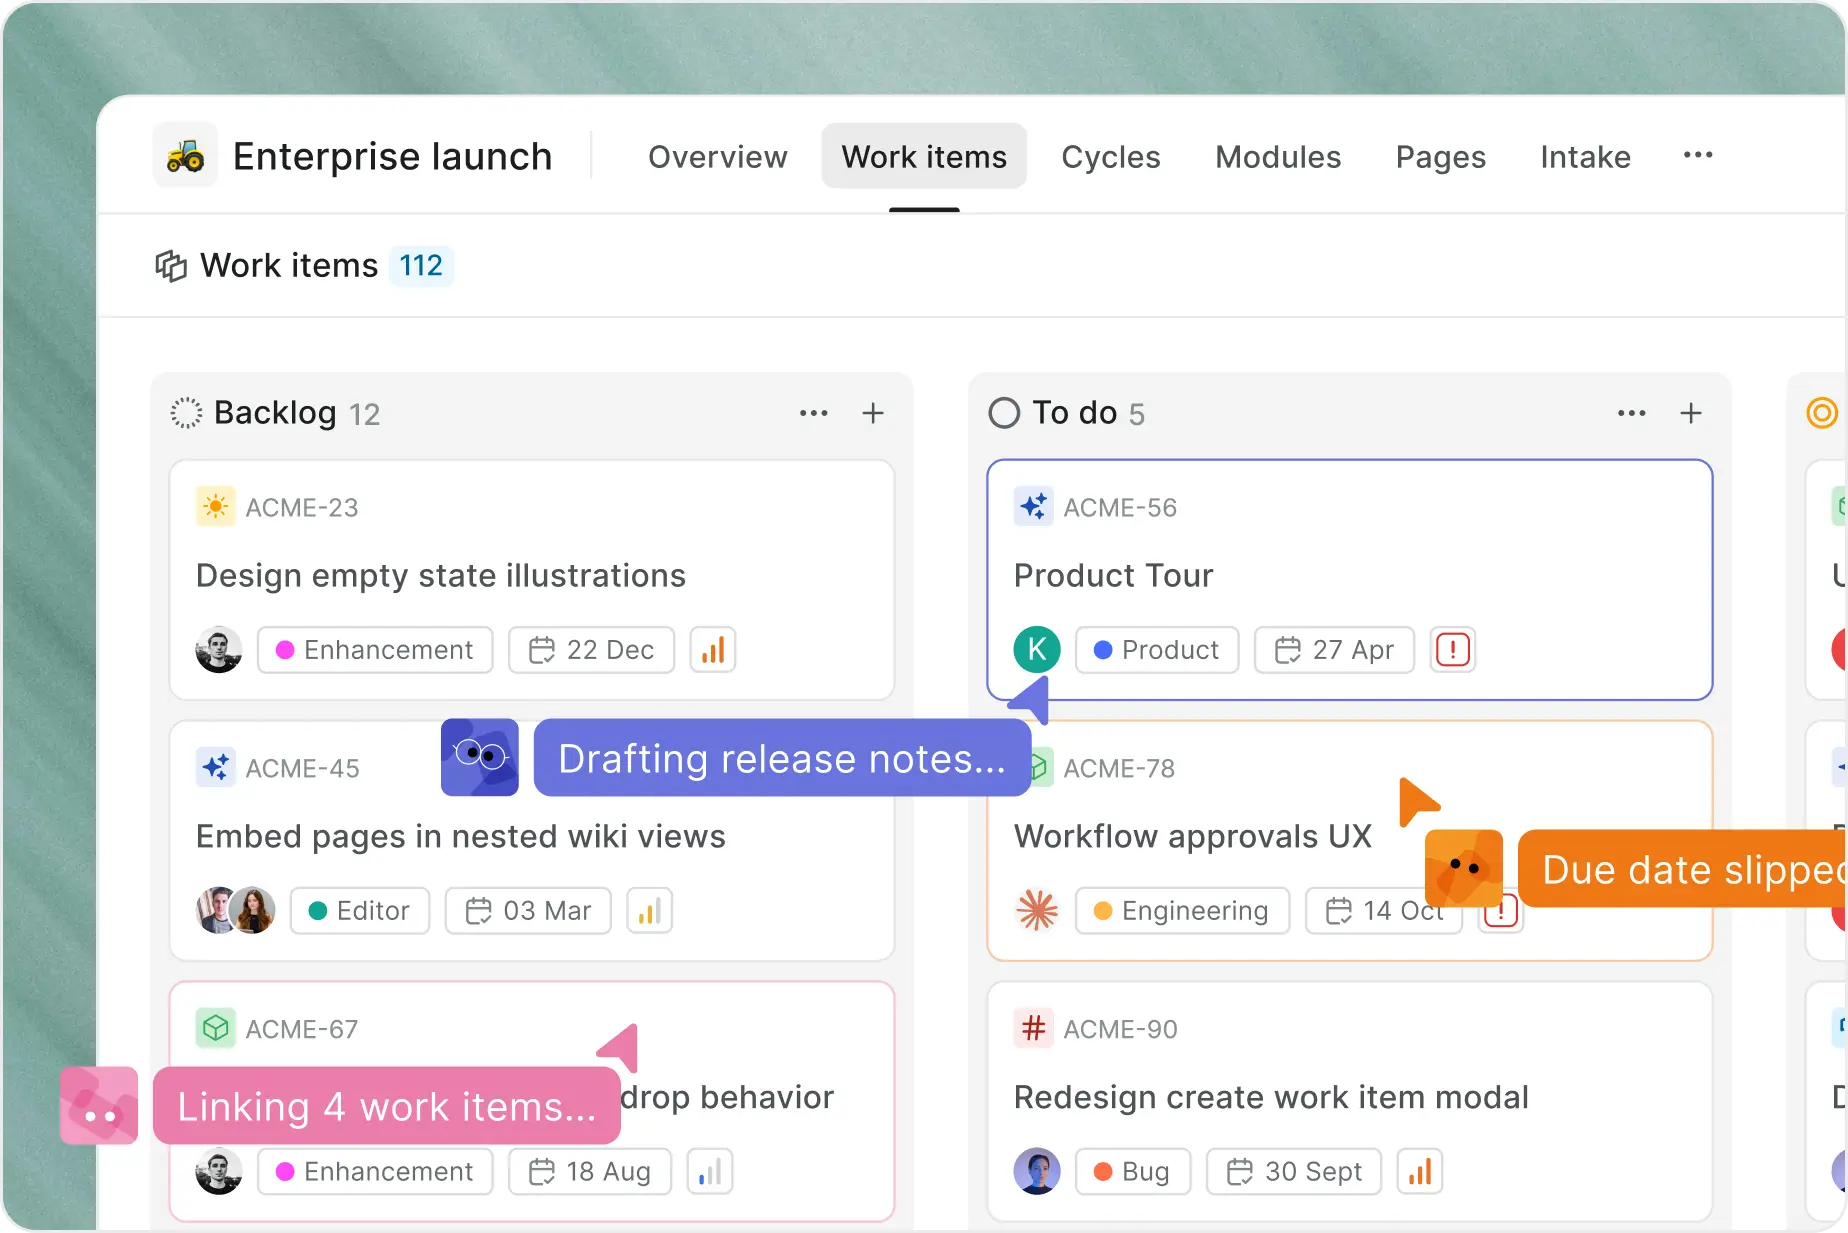The image size is (1848, 1233).
Task: Open Backlog column more options menu
Action: tap(814, 413)
